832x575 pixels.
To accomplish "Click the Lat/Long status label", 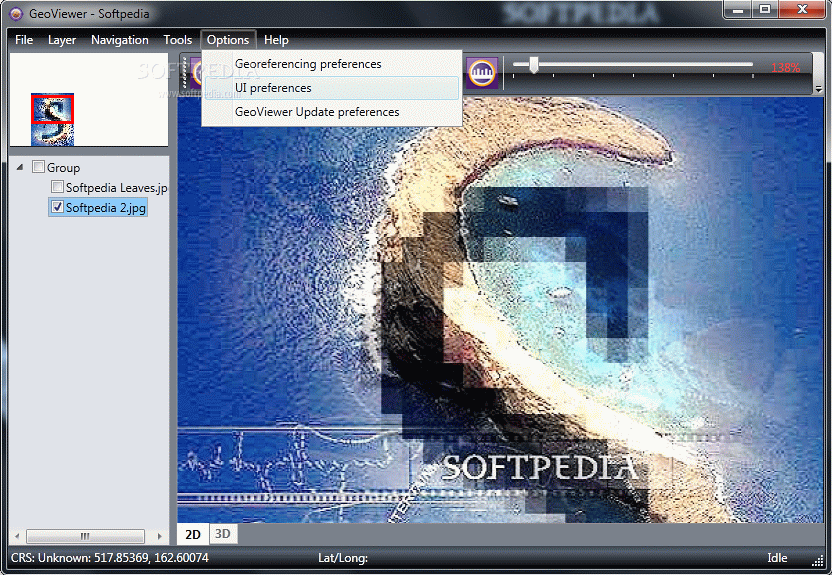I will (x=343, y=558).
